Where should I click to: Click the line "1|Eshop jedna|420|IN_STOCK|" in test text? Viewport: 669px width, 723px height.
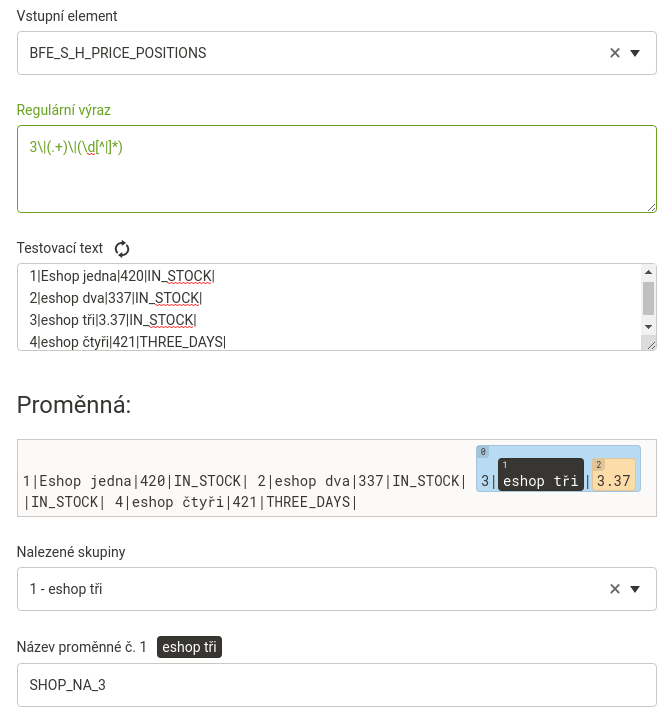coord(122,276)
